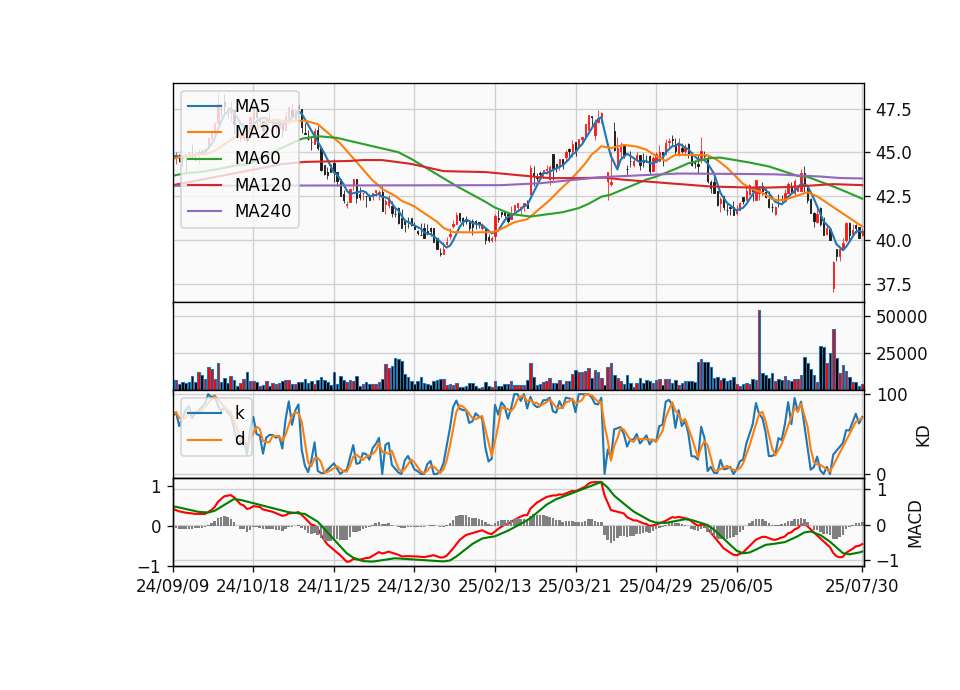Click the 25/04/29 date label

(x=656, y=586)
